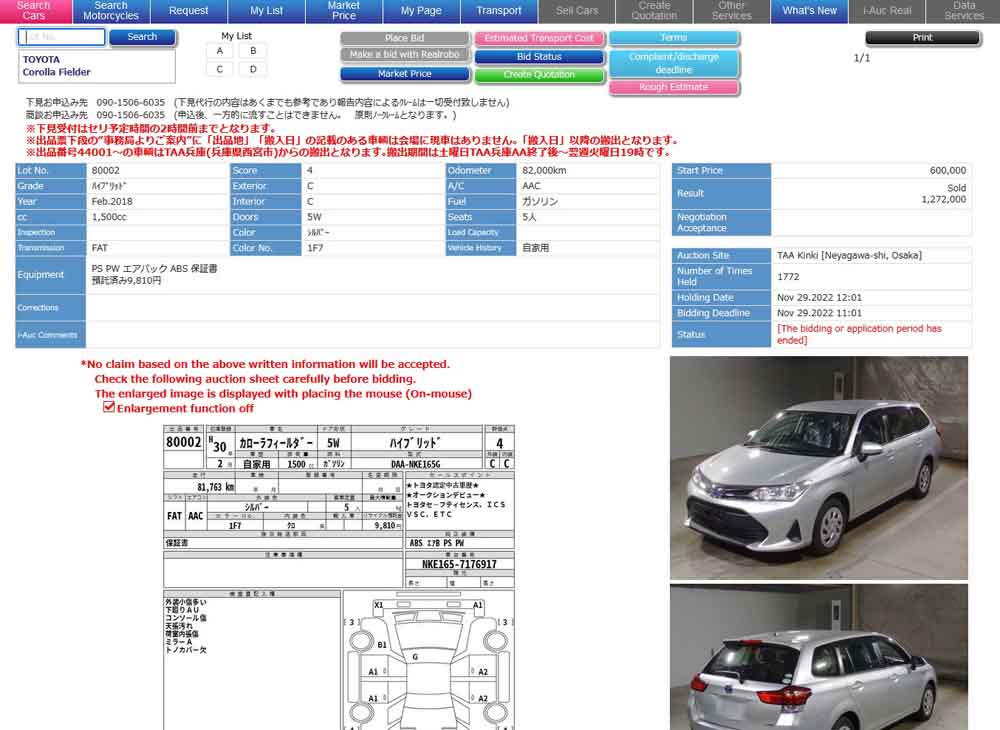Click the start price value 600,000

pyautogui.click(x=948, y=171)
